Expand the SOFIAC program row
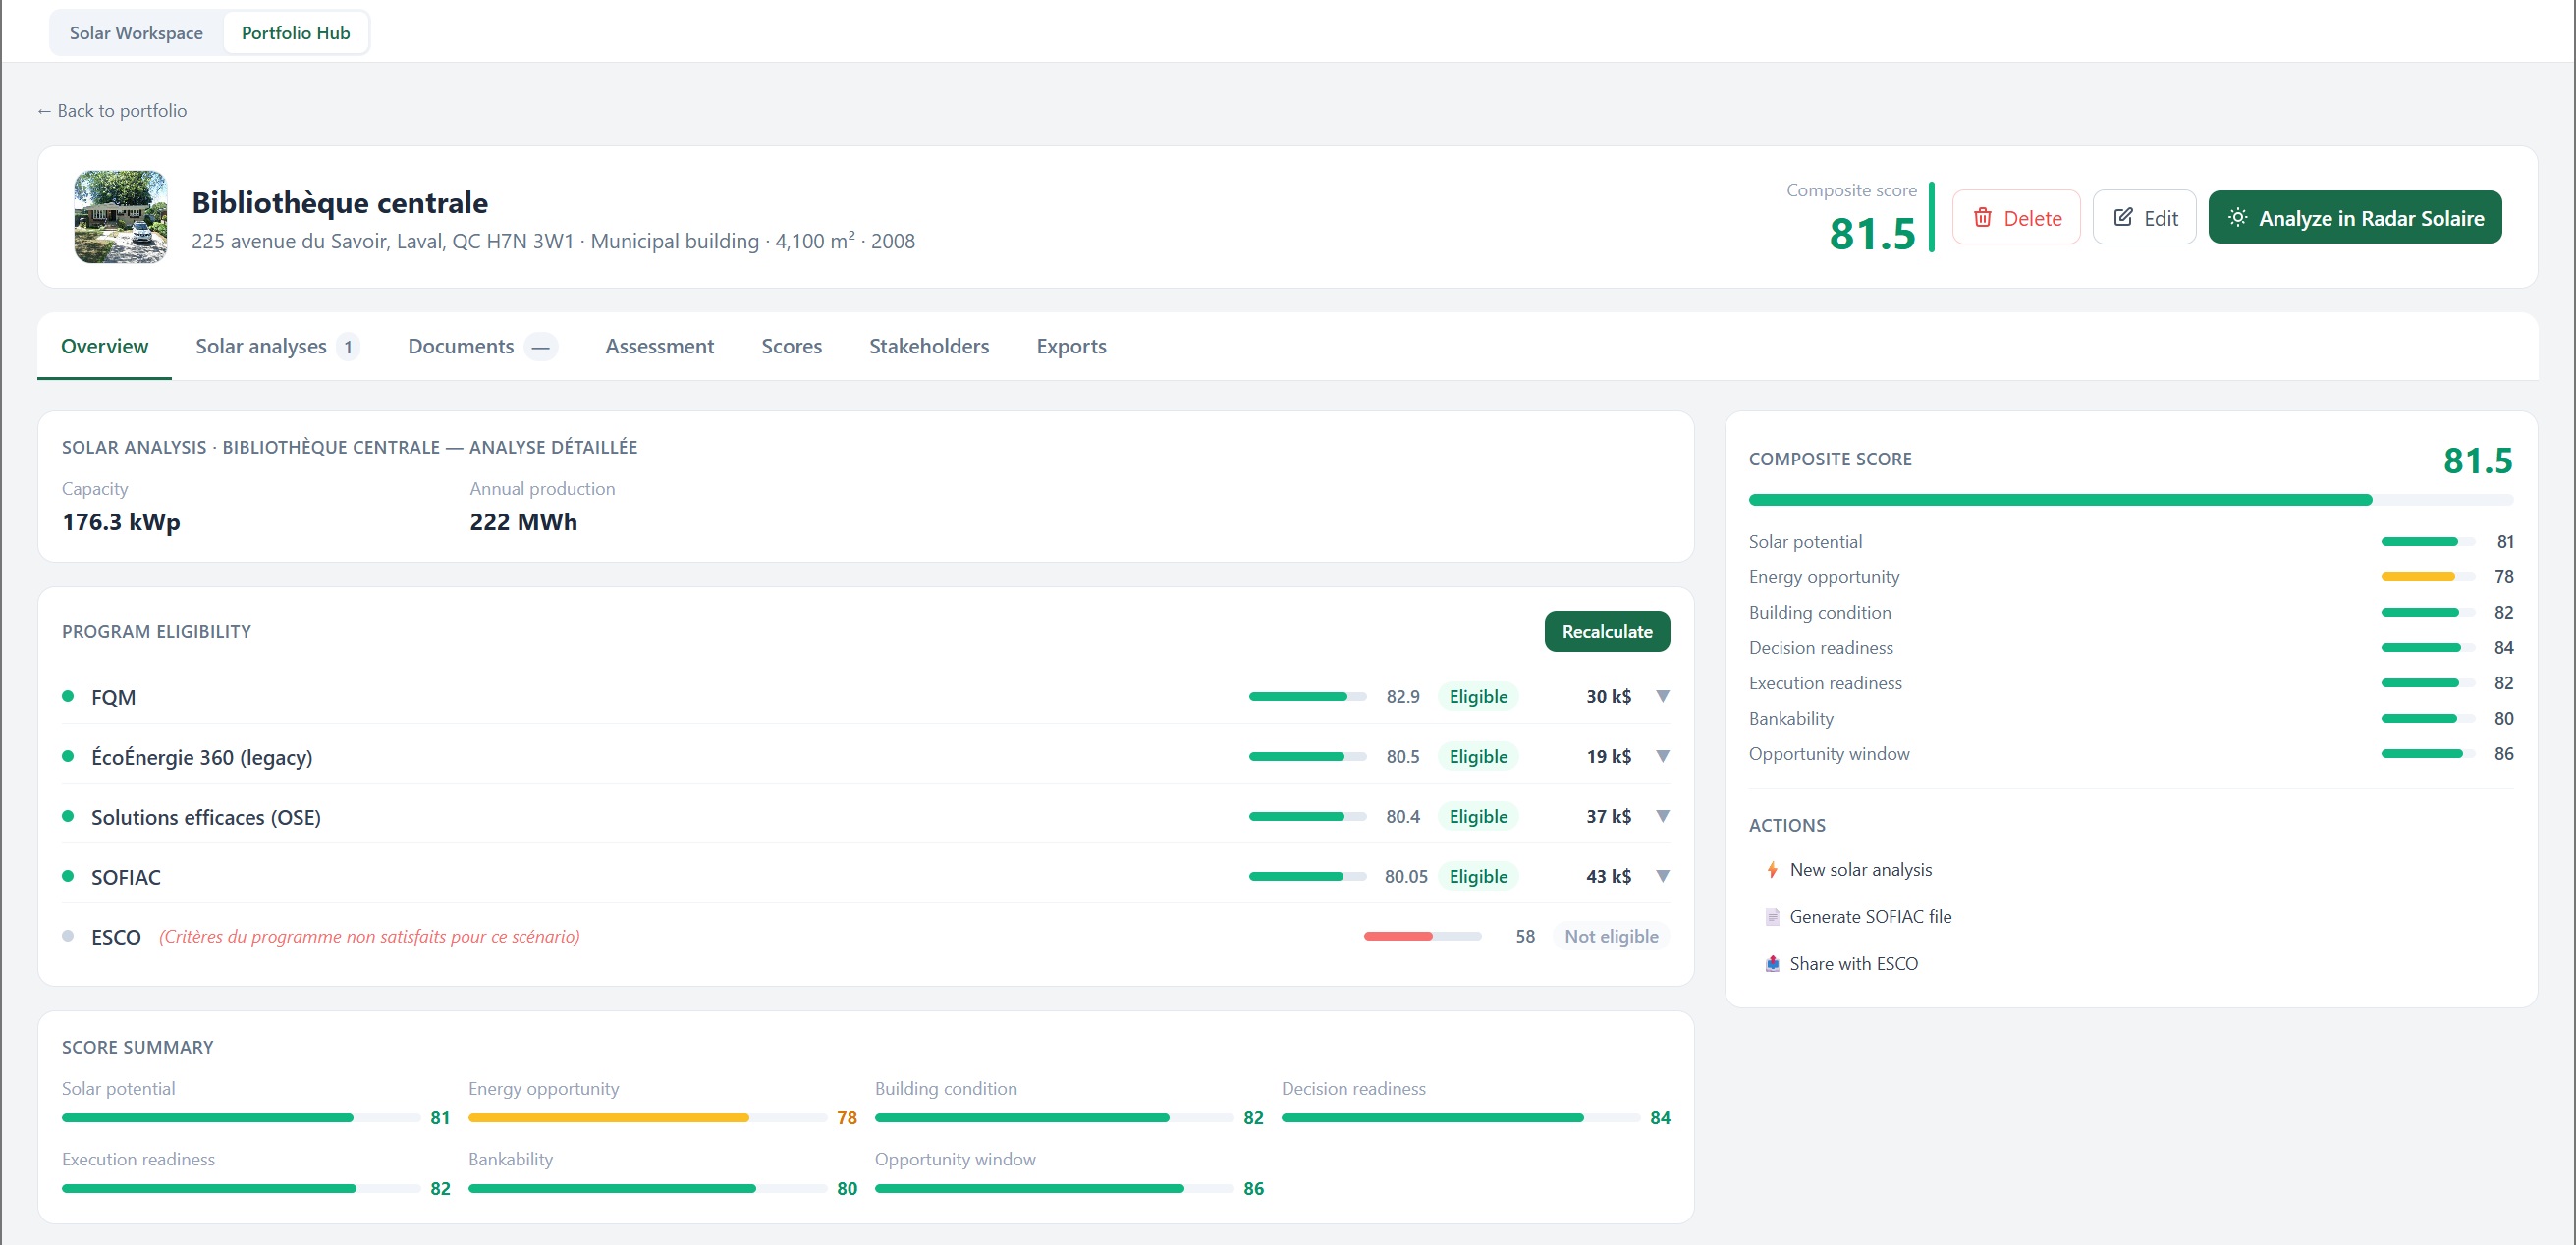This screenshot has width=2576, height=1245. [1662, 876]
